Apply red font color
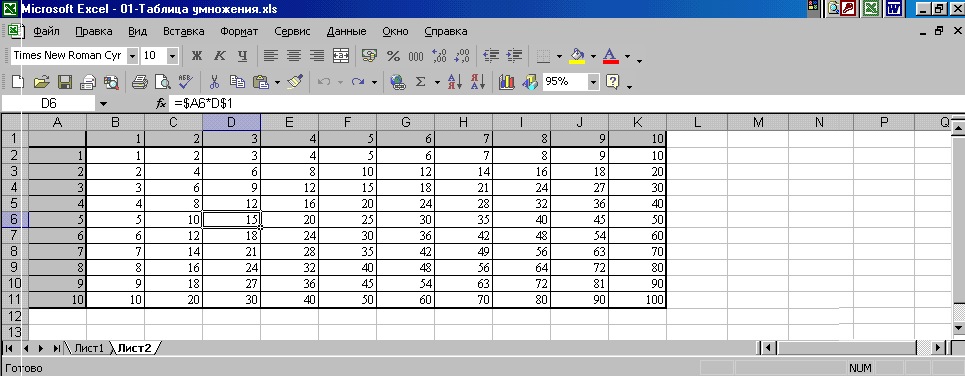Screen dimensions: 965x376 pyautogui.click(x=611, y=55)
